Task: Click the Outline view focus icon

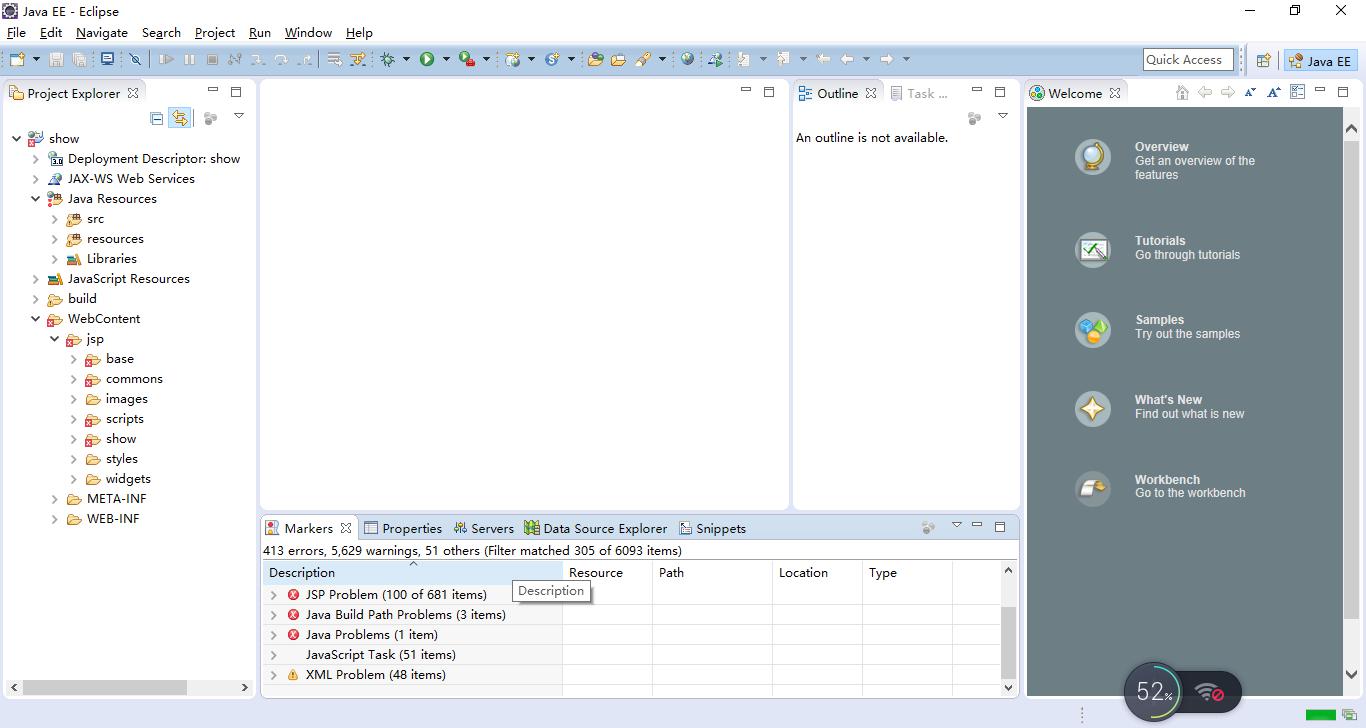Action: coord(975,118)
